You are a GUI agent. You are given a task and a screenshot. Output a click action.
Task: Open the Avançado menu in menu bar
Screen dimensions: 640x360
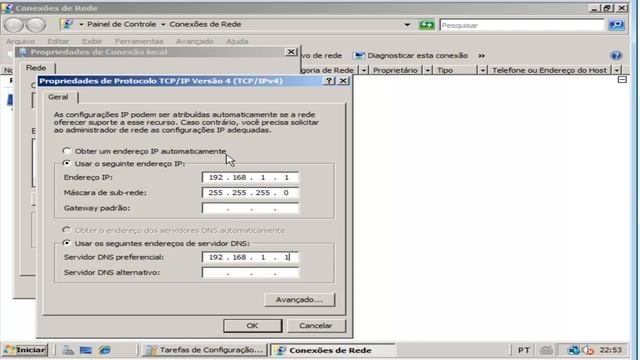click(194, 41)
